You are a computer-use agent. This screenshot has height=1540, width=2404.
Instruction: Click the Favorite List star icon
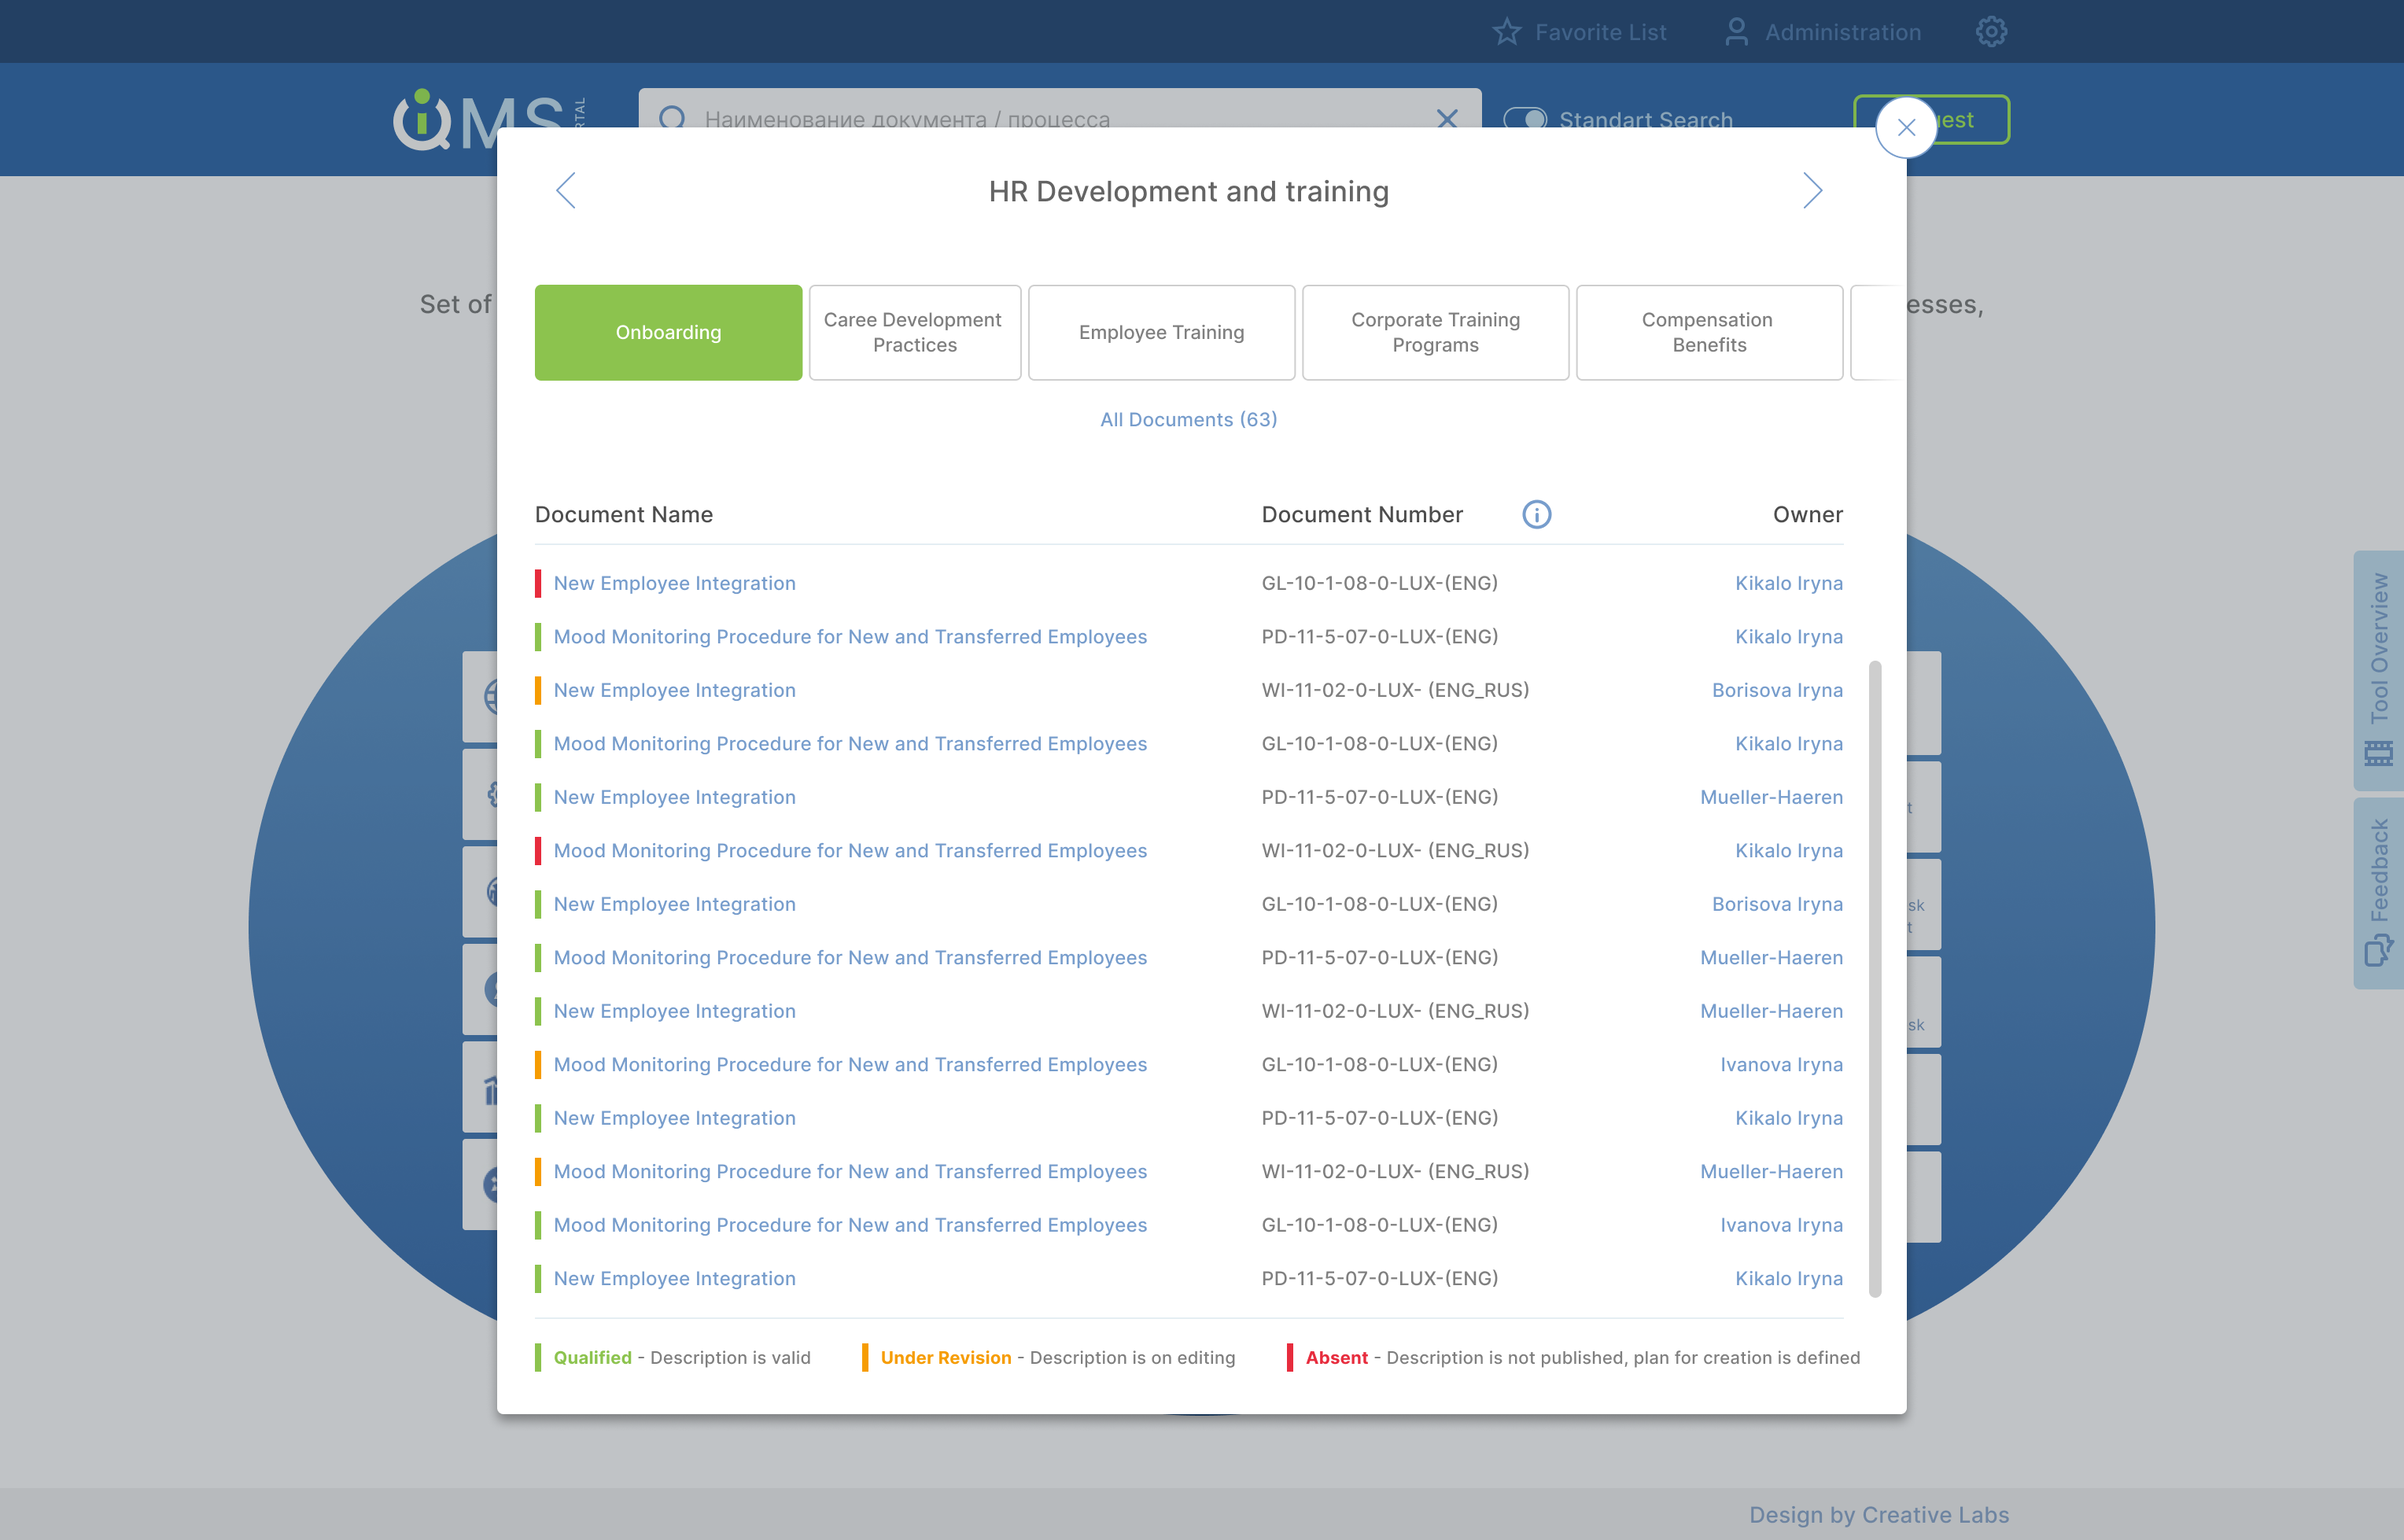click(x=1506, y=32)
